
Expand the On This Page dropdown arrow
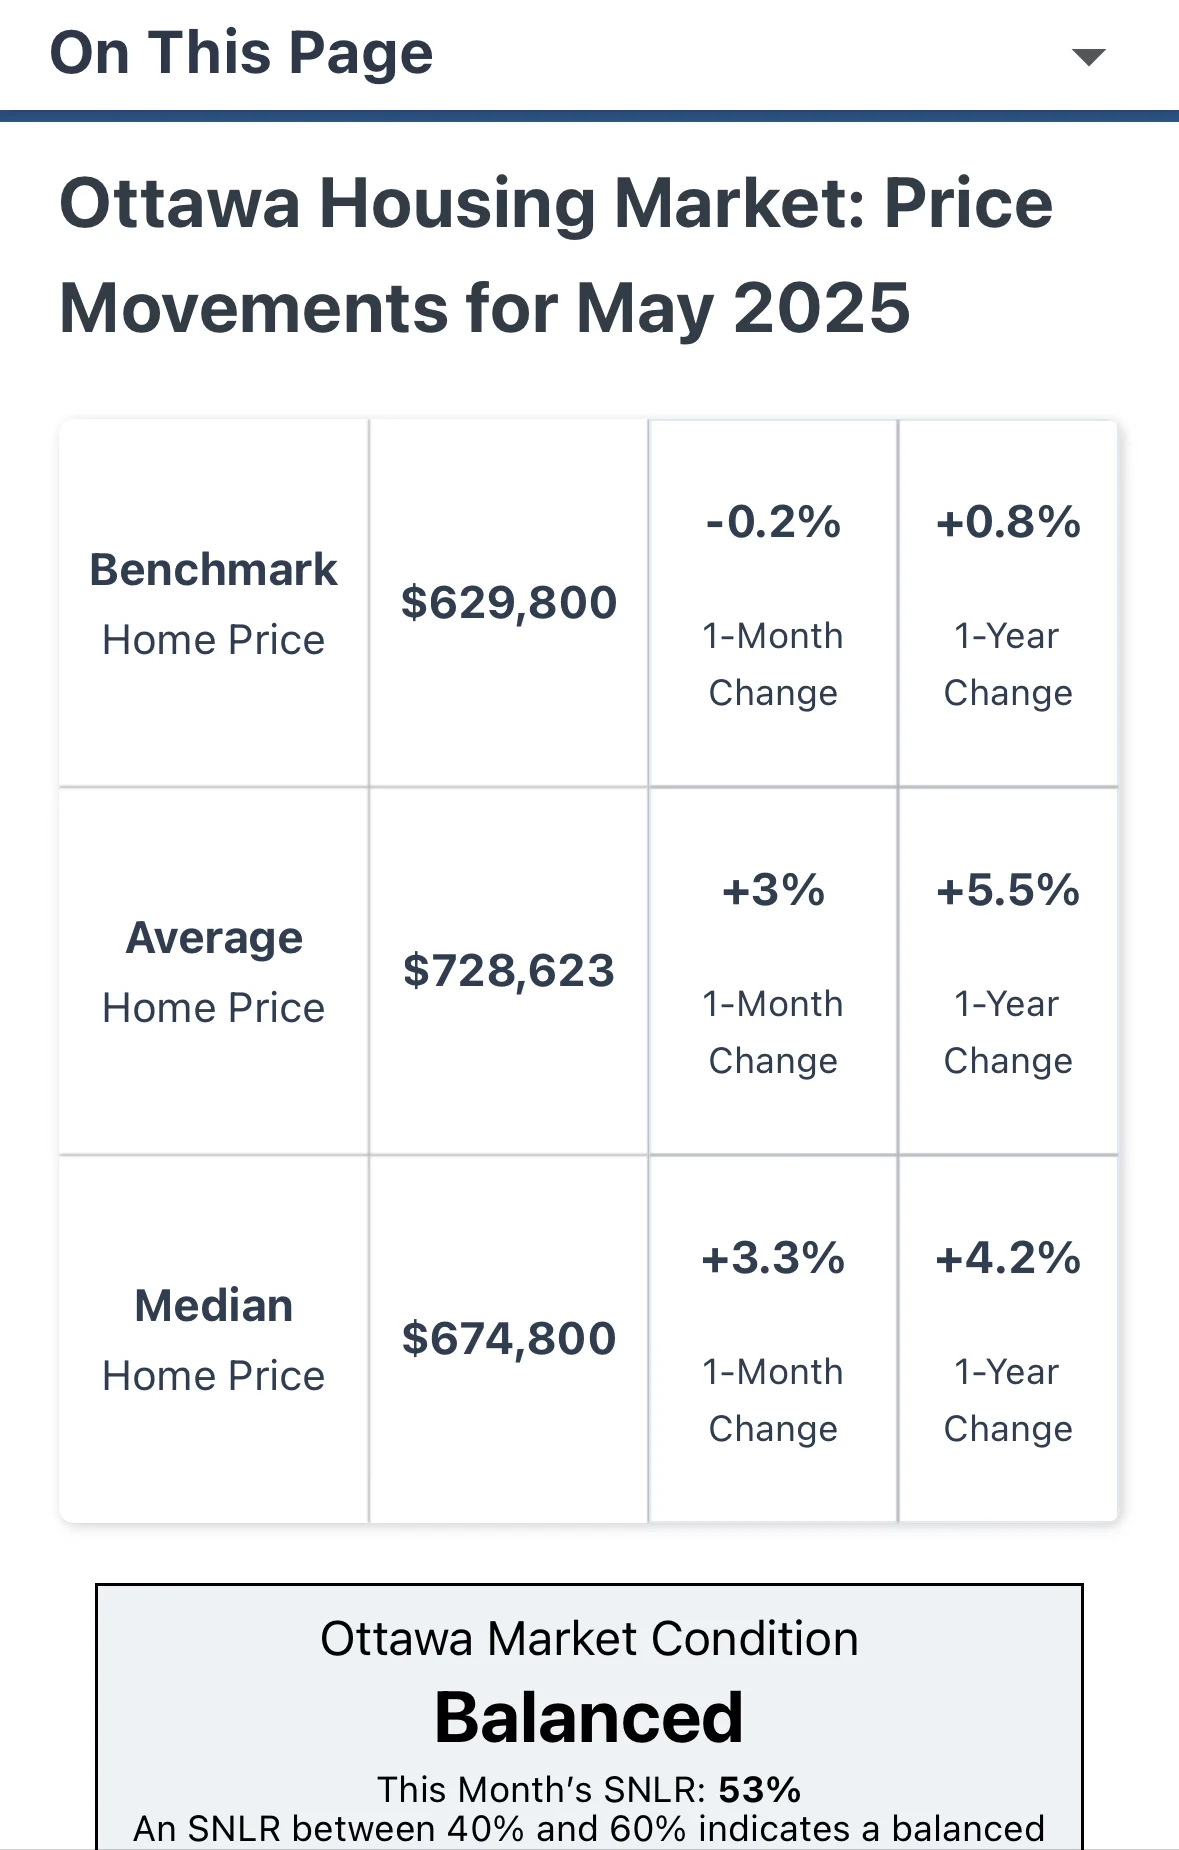pos(1087,56)
